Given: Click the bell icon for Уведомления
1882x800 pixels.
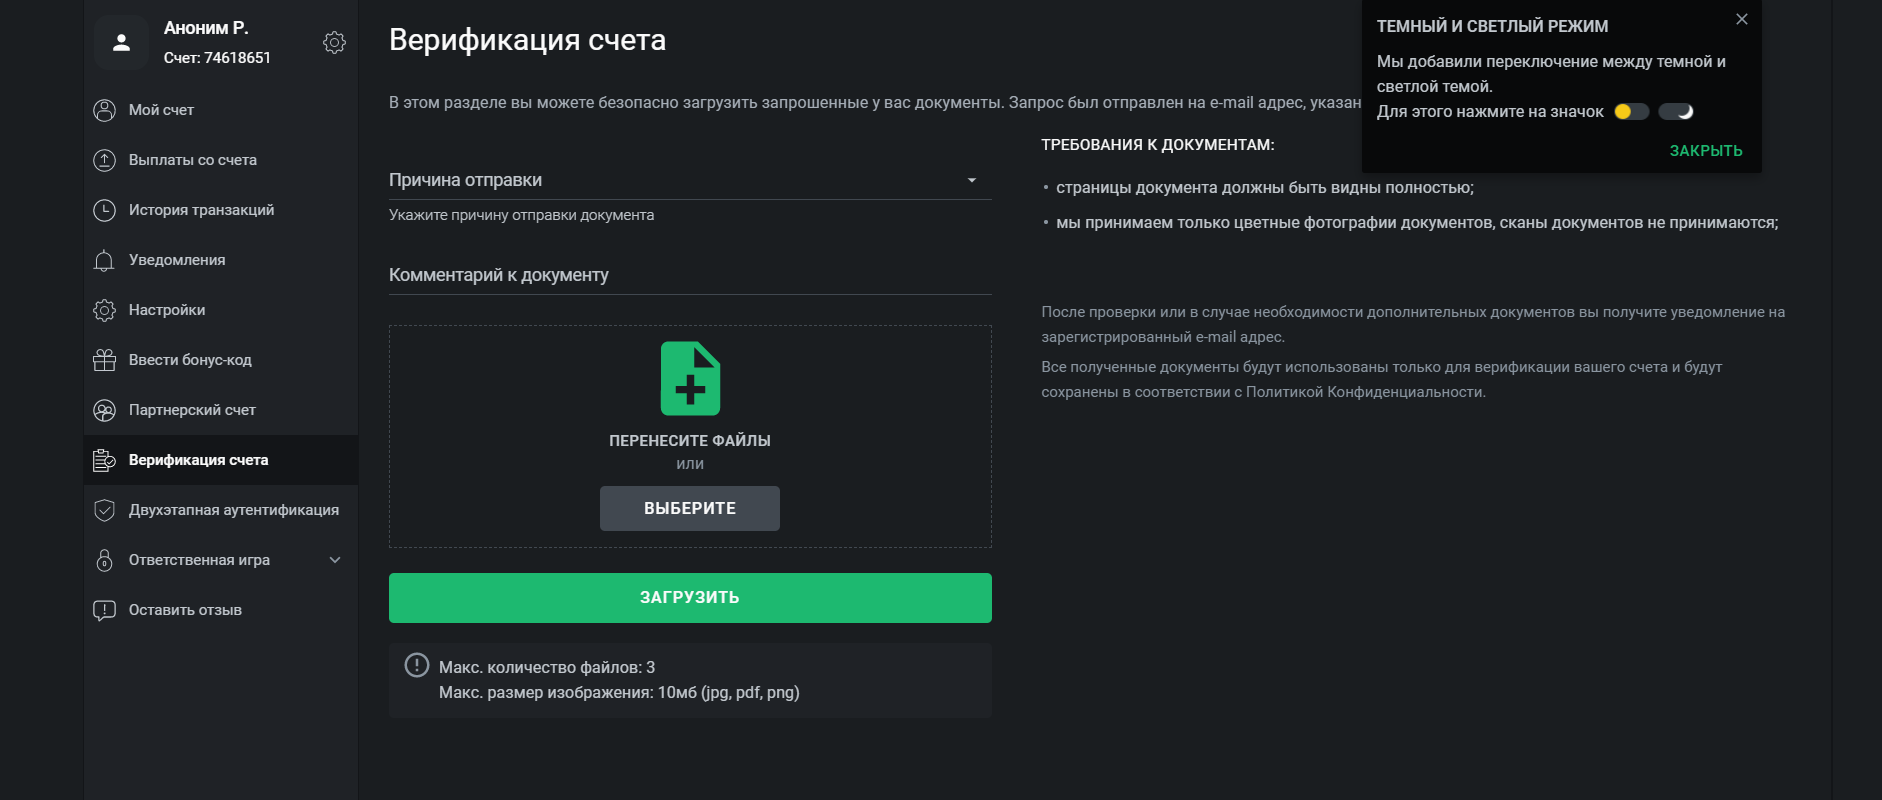Looking at the screenshot, I should 104,260.
